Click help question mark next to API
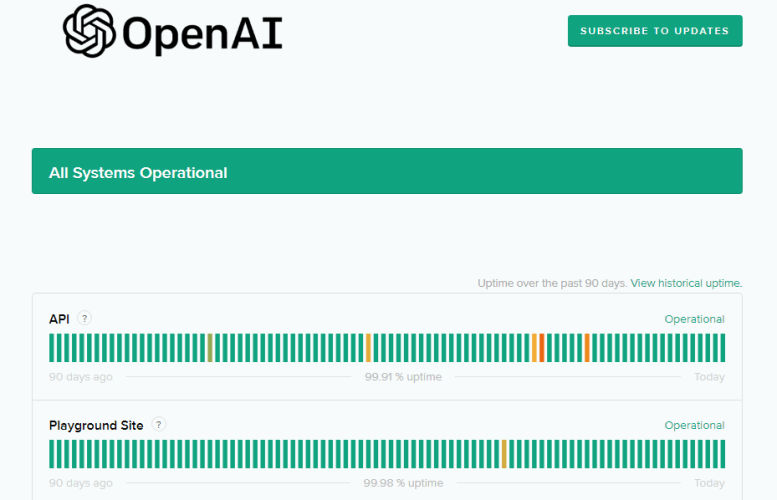 [85, 318]
